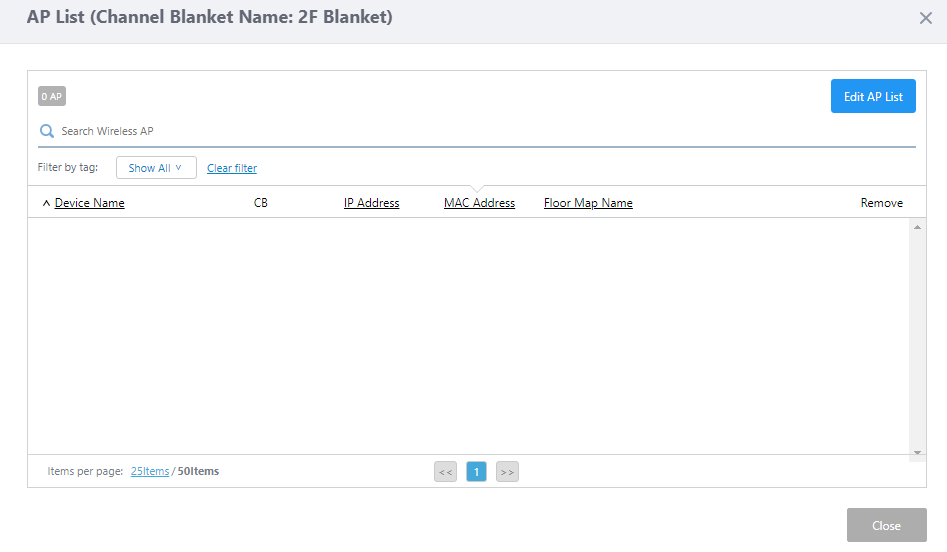
Task: Sort the table by MAC Address
Action: [x=479, y=203]
